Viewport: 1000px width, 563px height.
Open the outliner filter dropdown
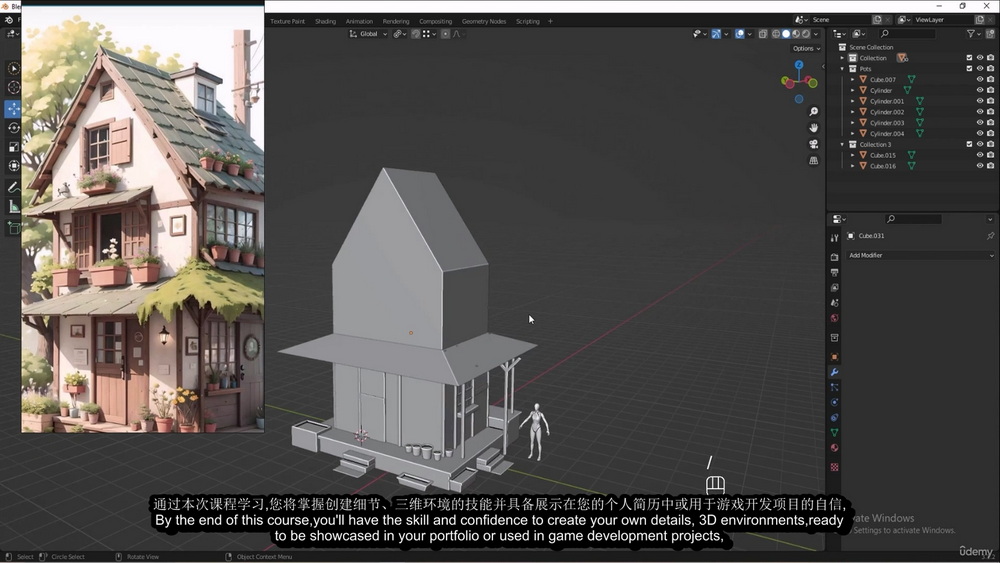973,34
